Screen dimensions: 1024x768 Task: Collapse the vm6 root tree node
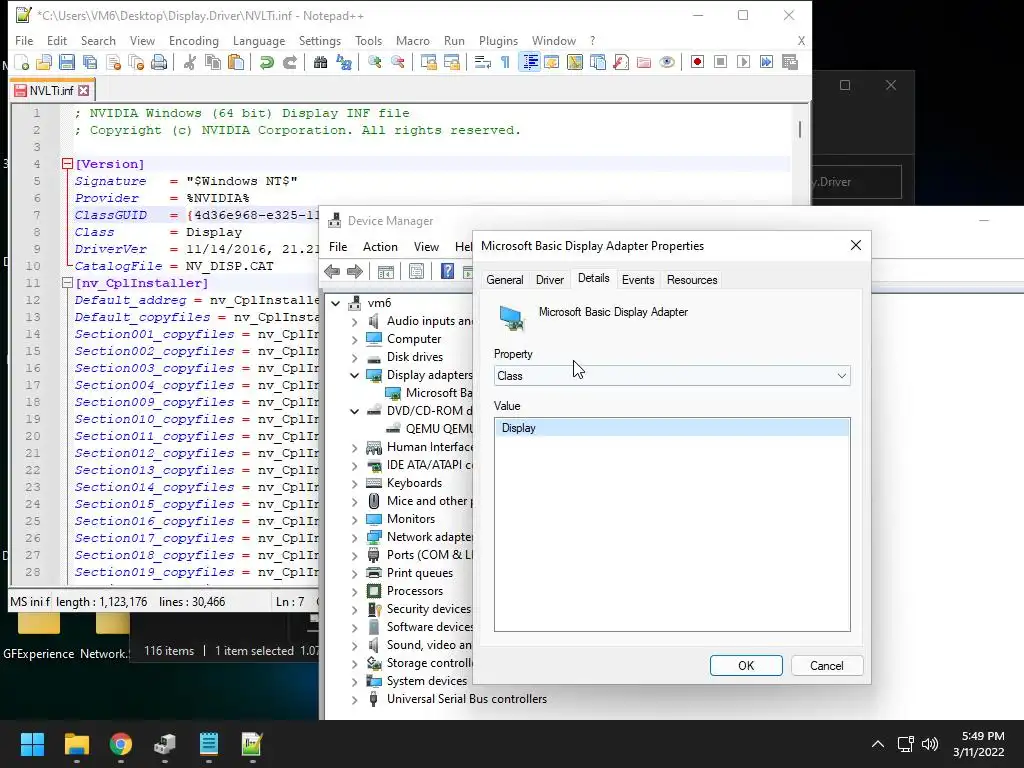click(x=336, y=303)
